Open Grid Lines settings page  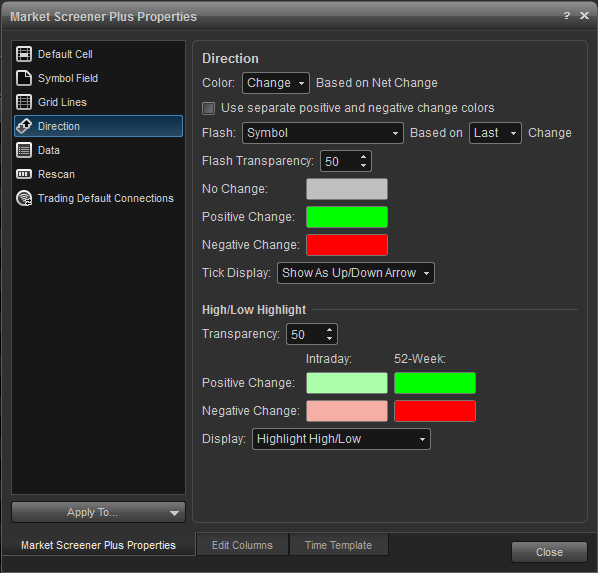[98, 102]
